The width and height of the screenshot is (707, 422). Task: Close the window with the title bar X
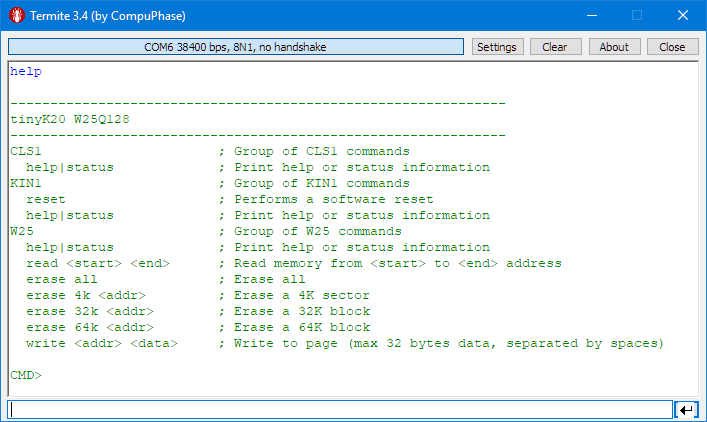tap(682, 17)
